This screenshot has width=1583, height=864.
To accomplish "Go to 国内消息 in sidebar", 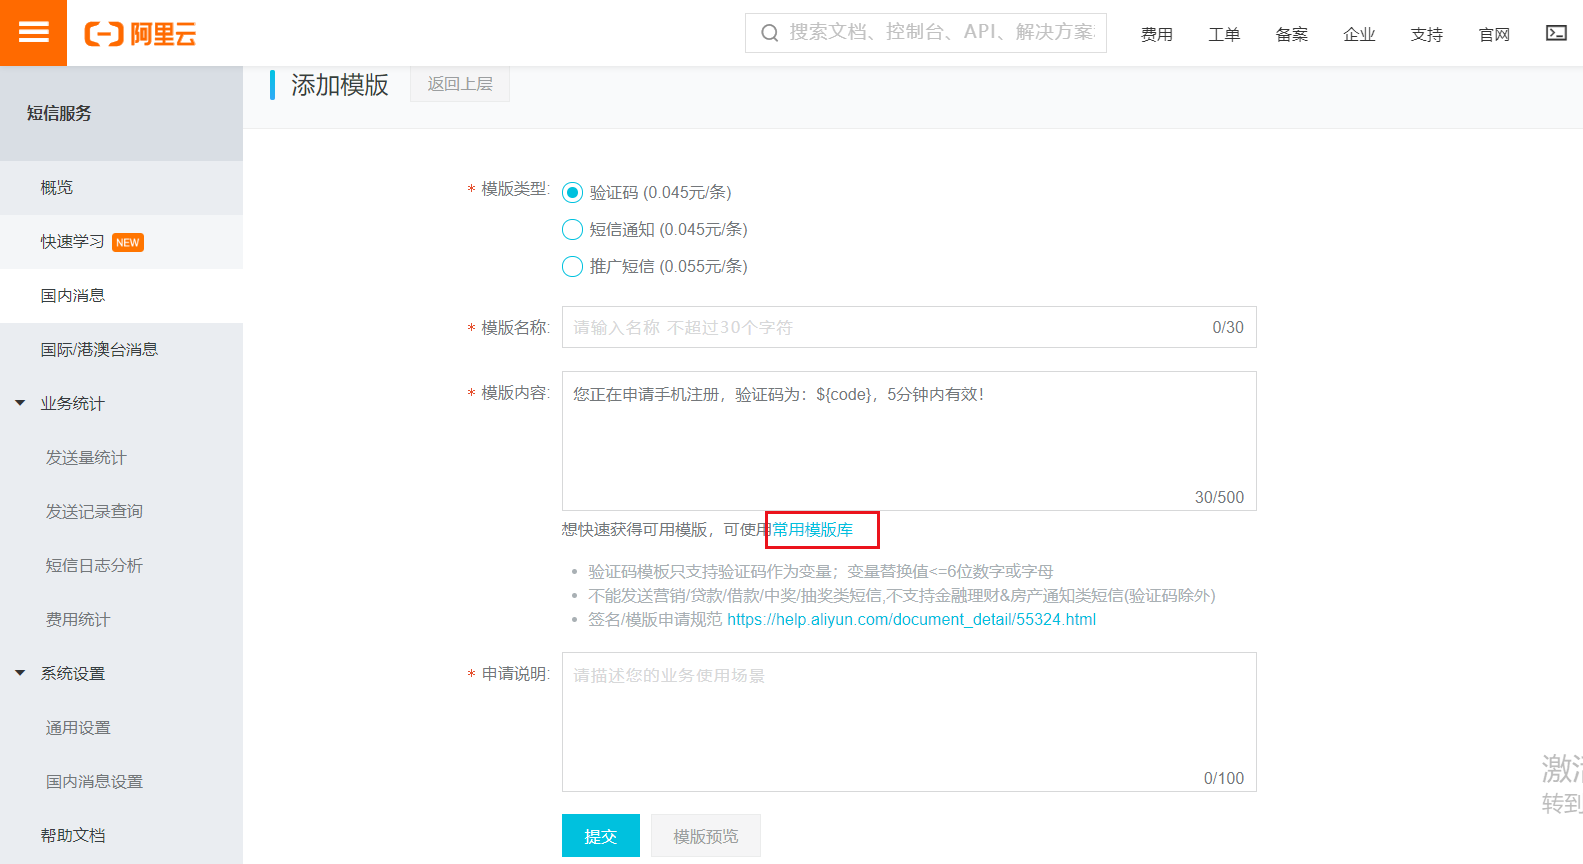I will pyautogui.click(x=73, y=295).
